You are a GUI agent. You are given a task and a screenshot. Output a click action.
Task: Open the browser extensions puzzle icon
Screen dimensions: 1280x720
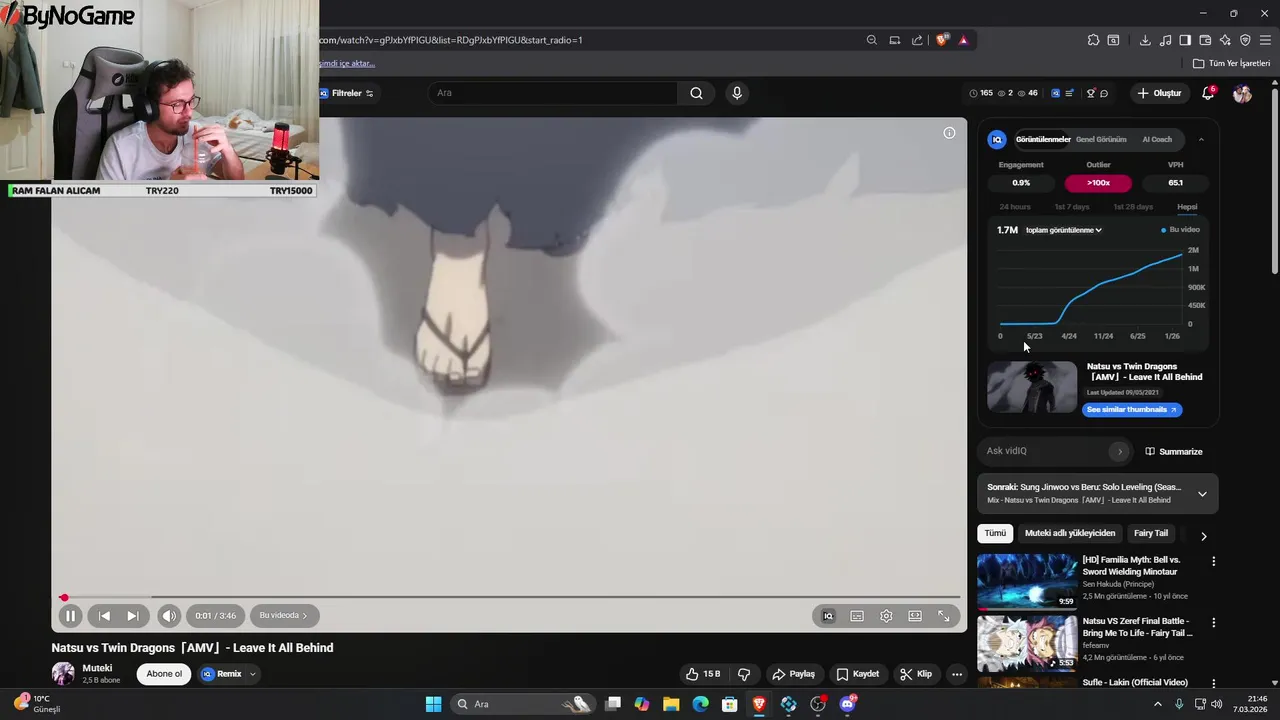click(x=1093, y=40)
